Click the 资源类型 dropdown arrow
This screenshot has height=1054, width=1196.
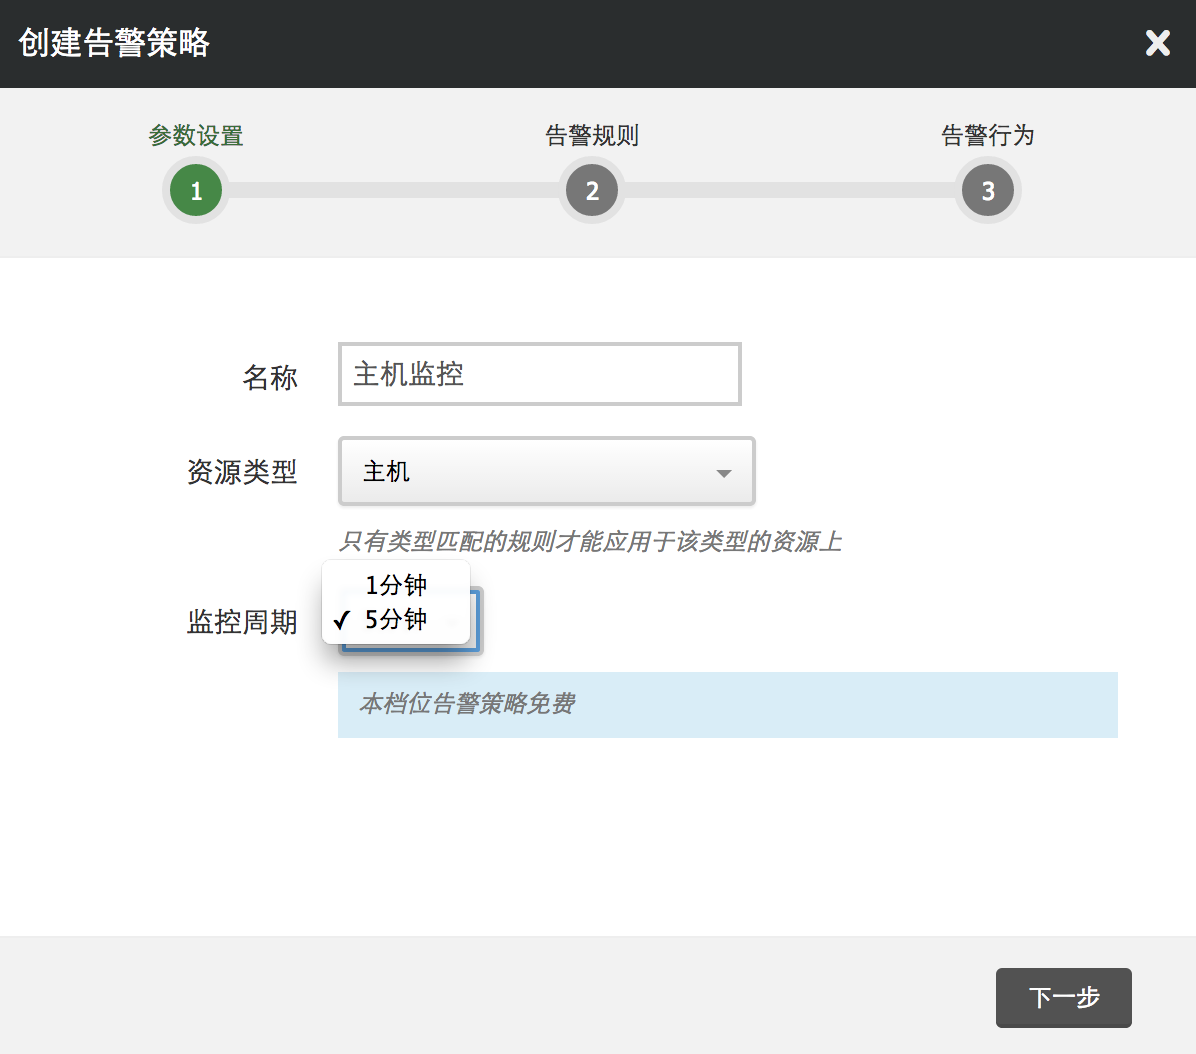724,473
